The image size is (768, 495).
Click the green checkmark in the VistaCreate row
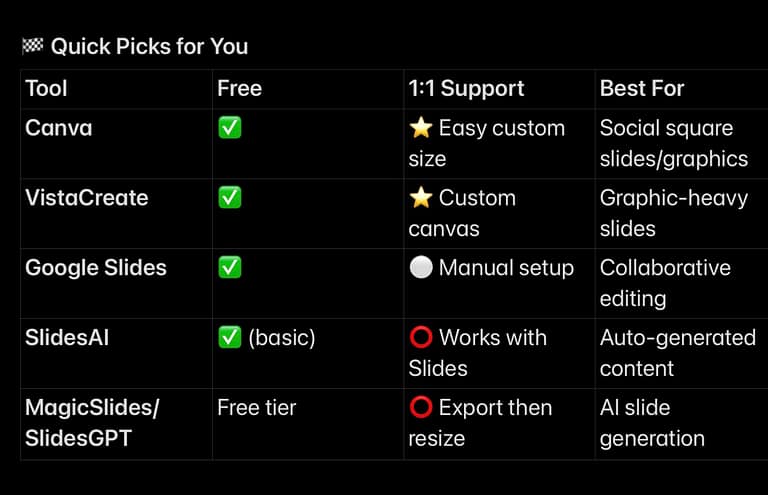click(229, 198)
